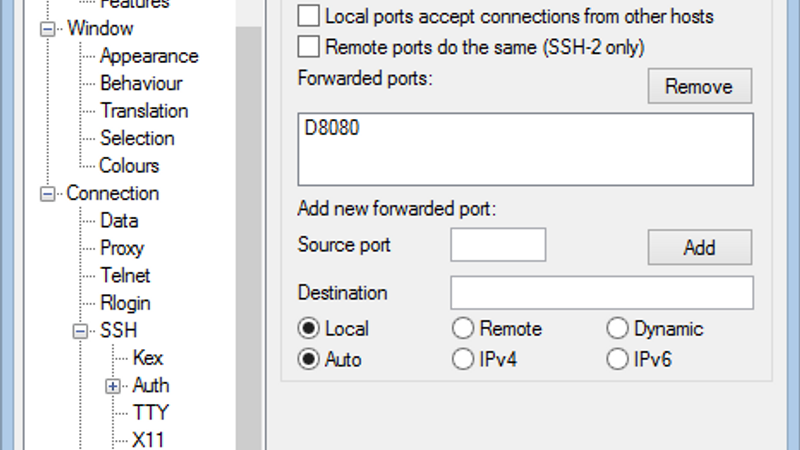The height and width of the screenshot is (450, 800).
Task: Click the Source port input field
Action: (498, 245)
